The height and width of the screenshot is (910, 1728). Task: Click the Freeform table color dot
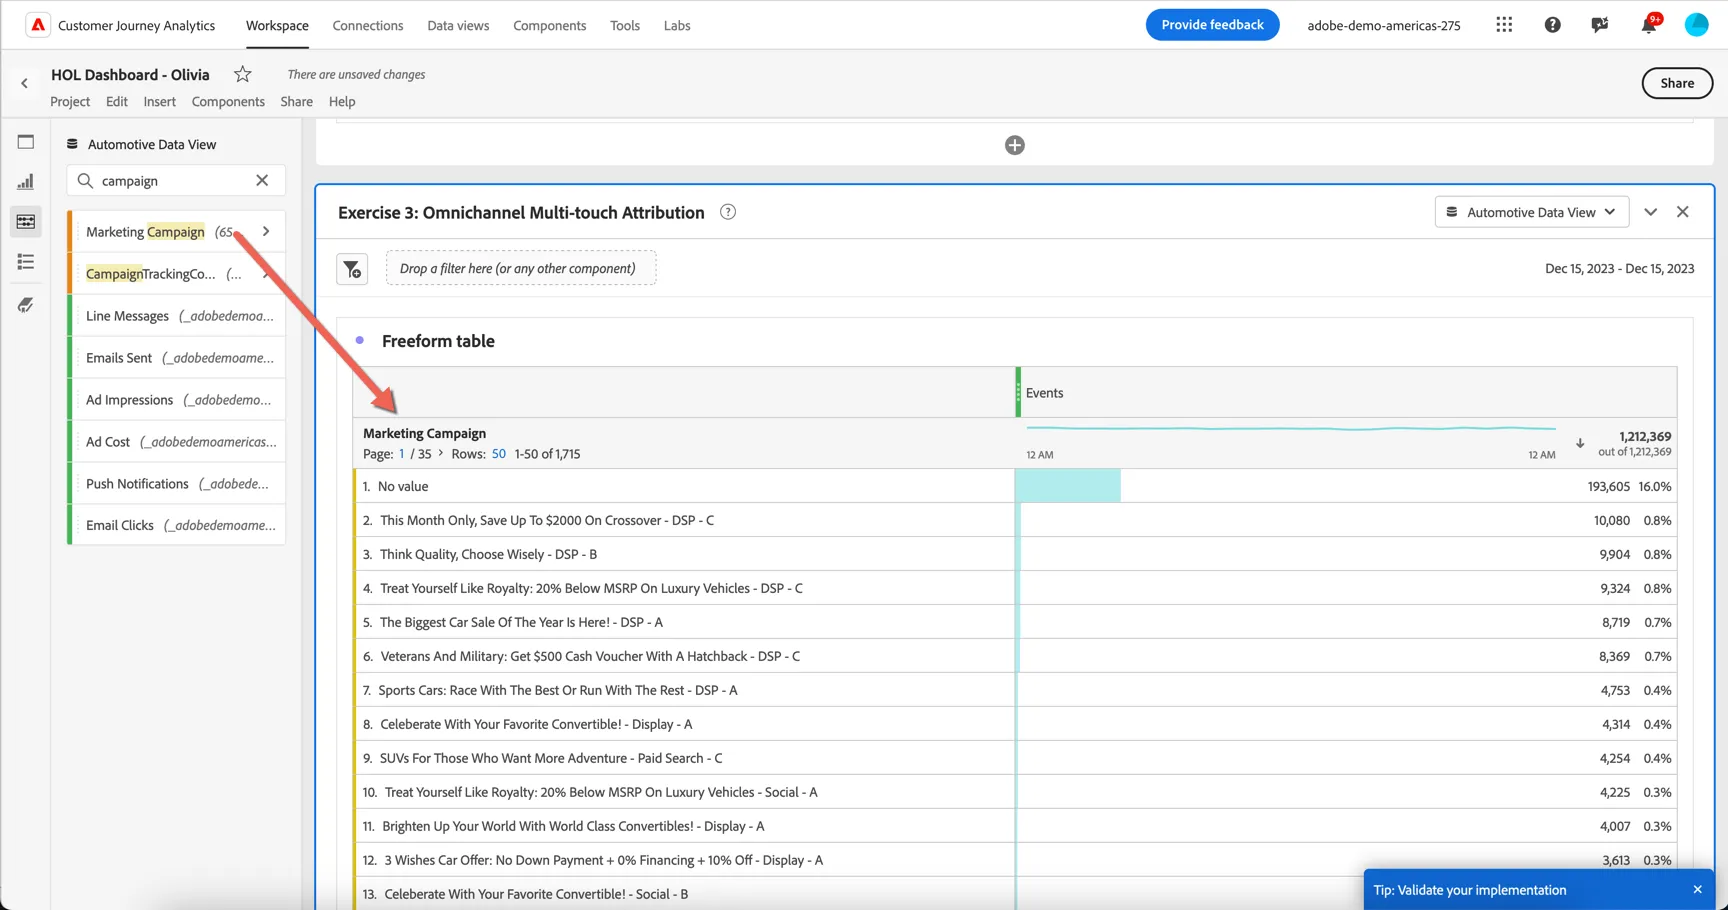point(360,340)
